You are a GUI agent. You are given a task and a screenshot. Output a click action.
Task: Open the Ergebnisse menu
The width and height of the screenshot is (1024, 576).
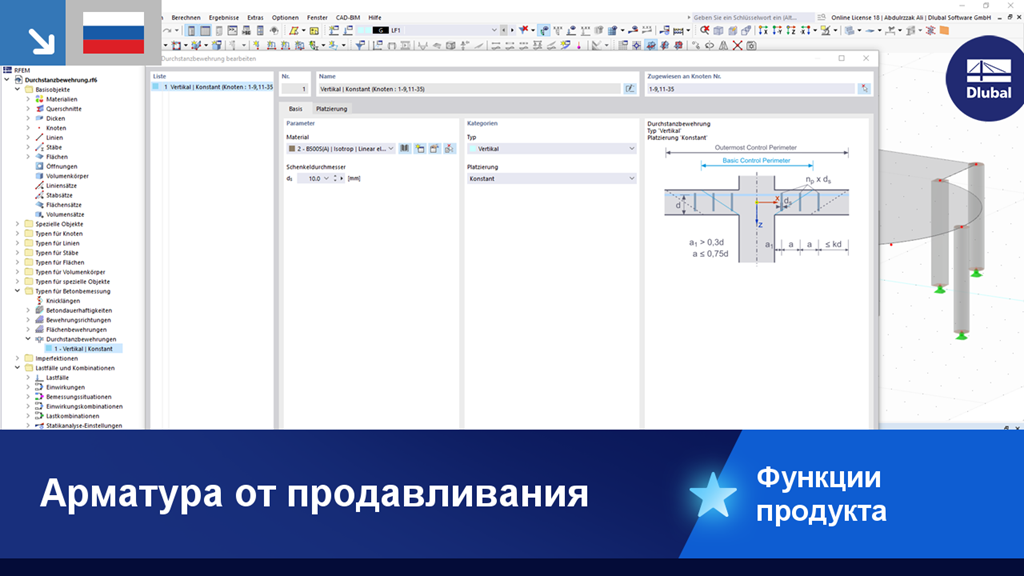tap(223, 18)
